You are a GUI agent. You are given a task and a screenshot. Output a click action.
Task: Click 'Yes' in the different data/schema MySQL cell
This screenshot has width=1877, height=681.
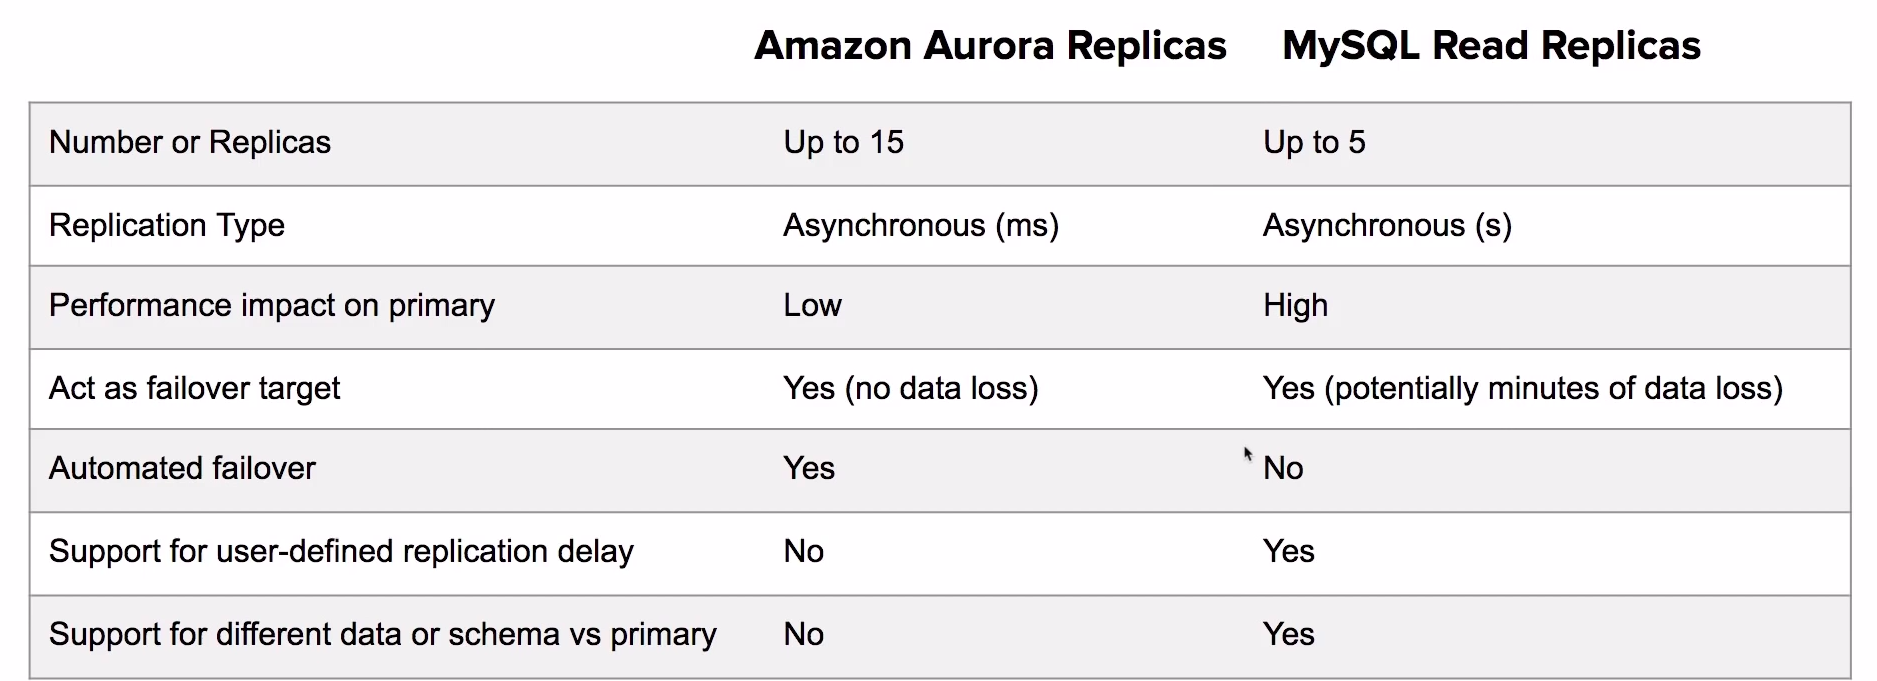click(x=1289, y=634)
